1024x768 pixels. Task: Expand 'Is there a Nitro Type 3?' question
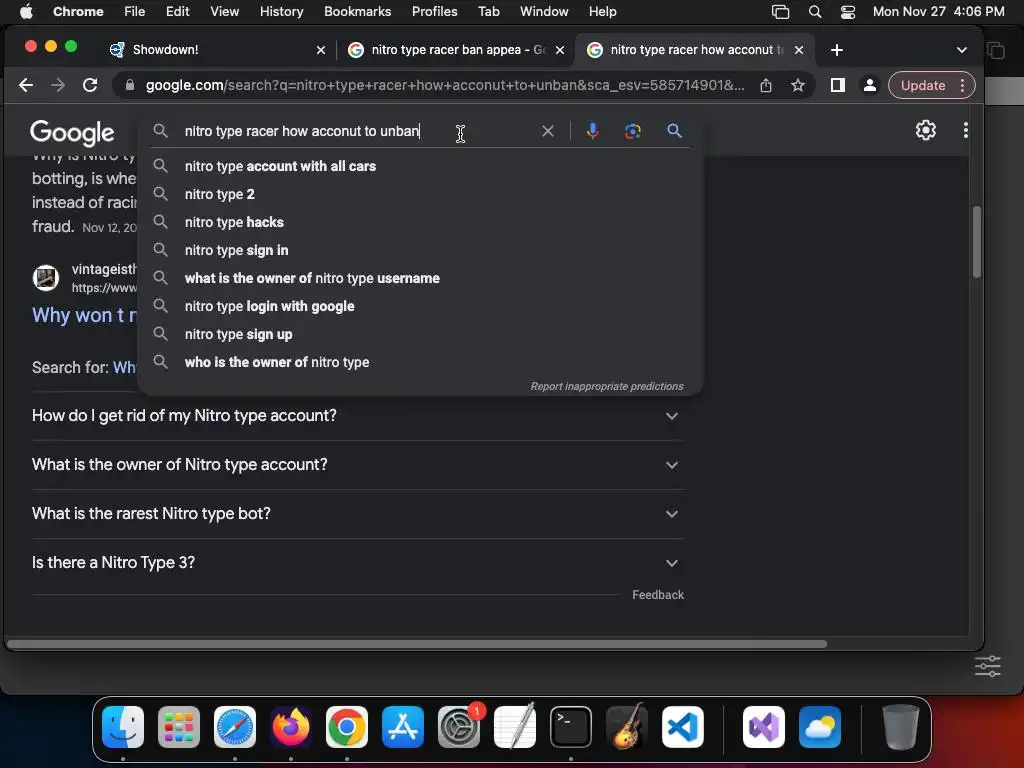(357, 563)
